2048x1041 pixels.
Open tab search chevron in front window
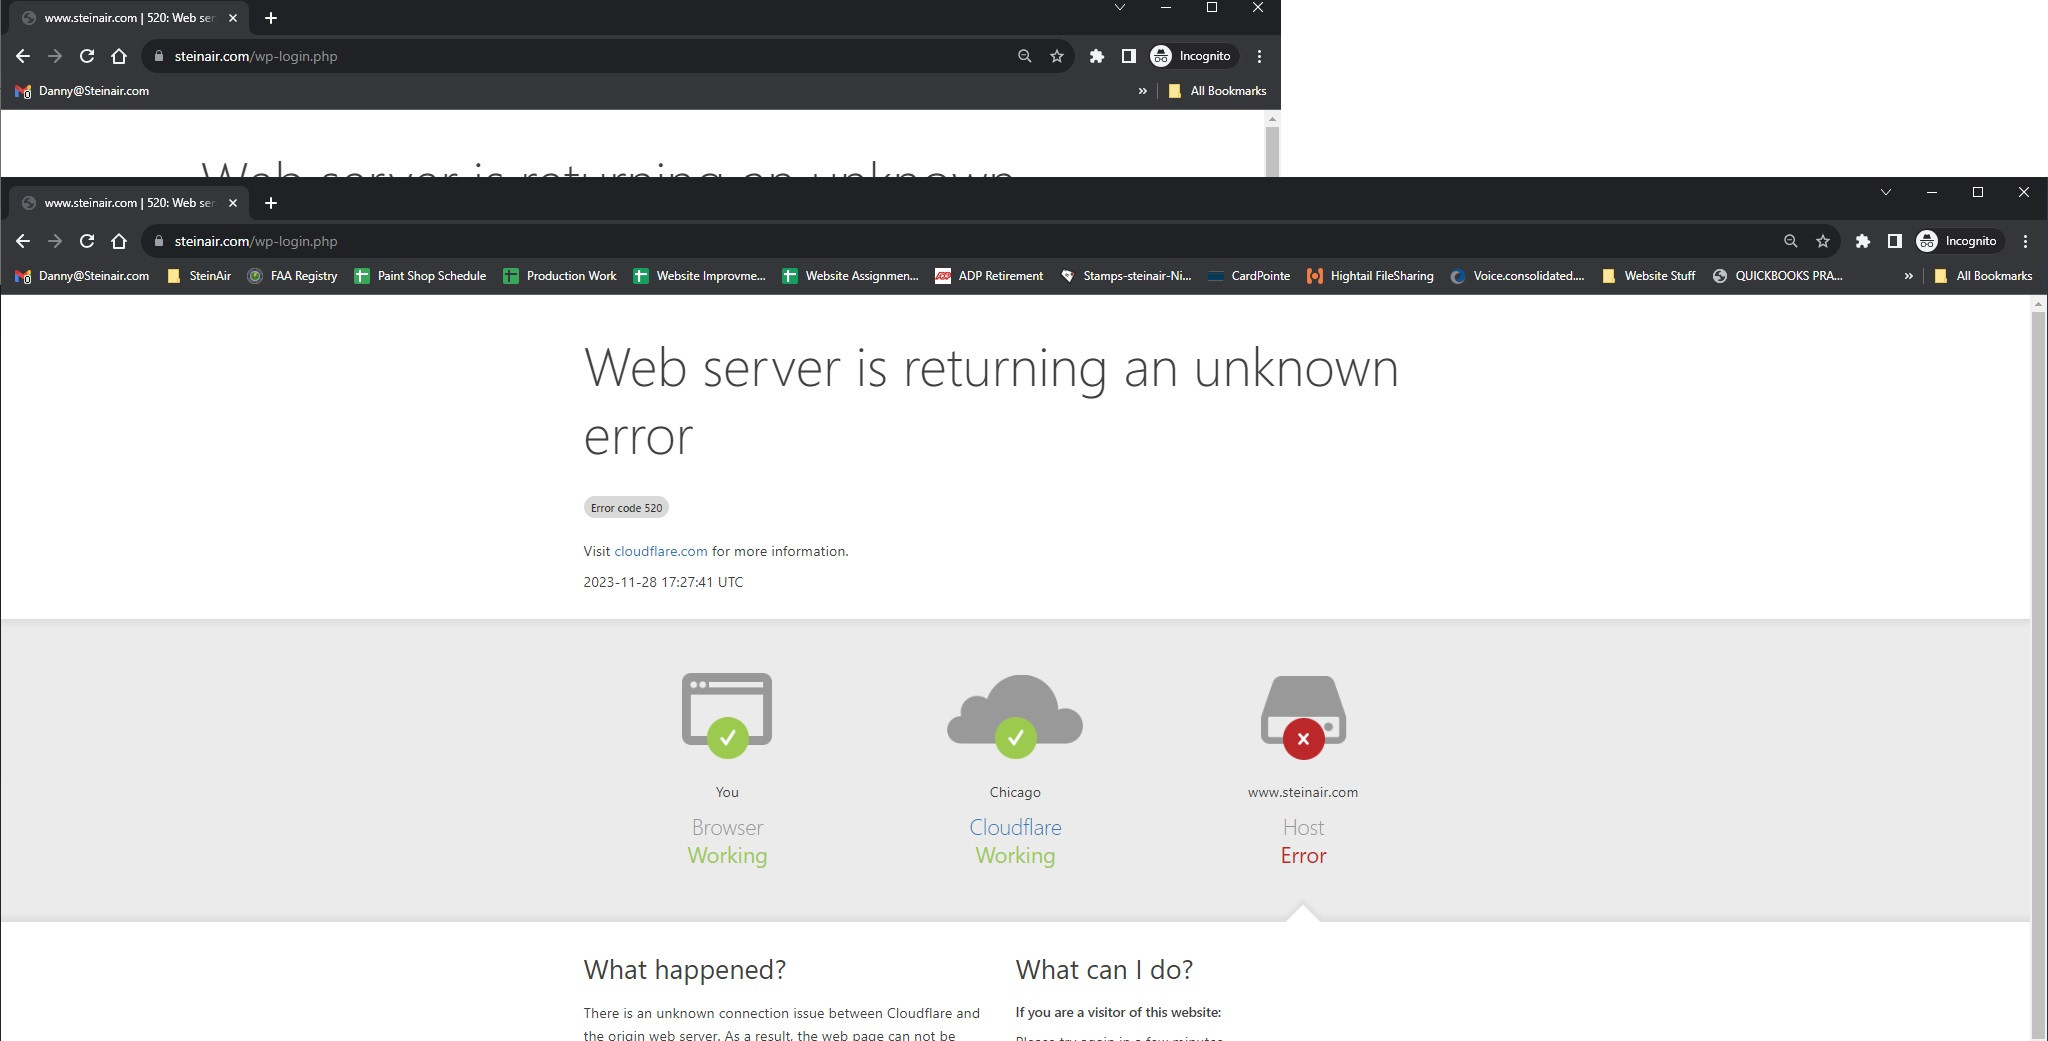(1886, 192)
